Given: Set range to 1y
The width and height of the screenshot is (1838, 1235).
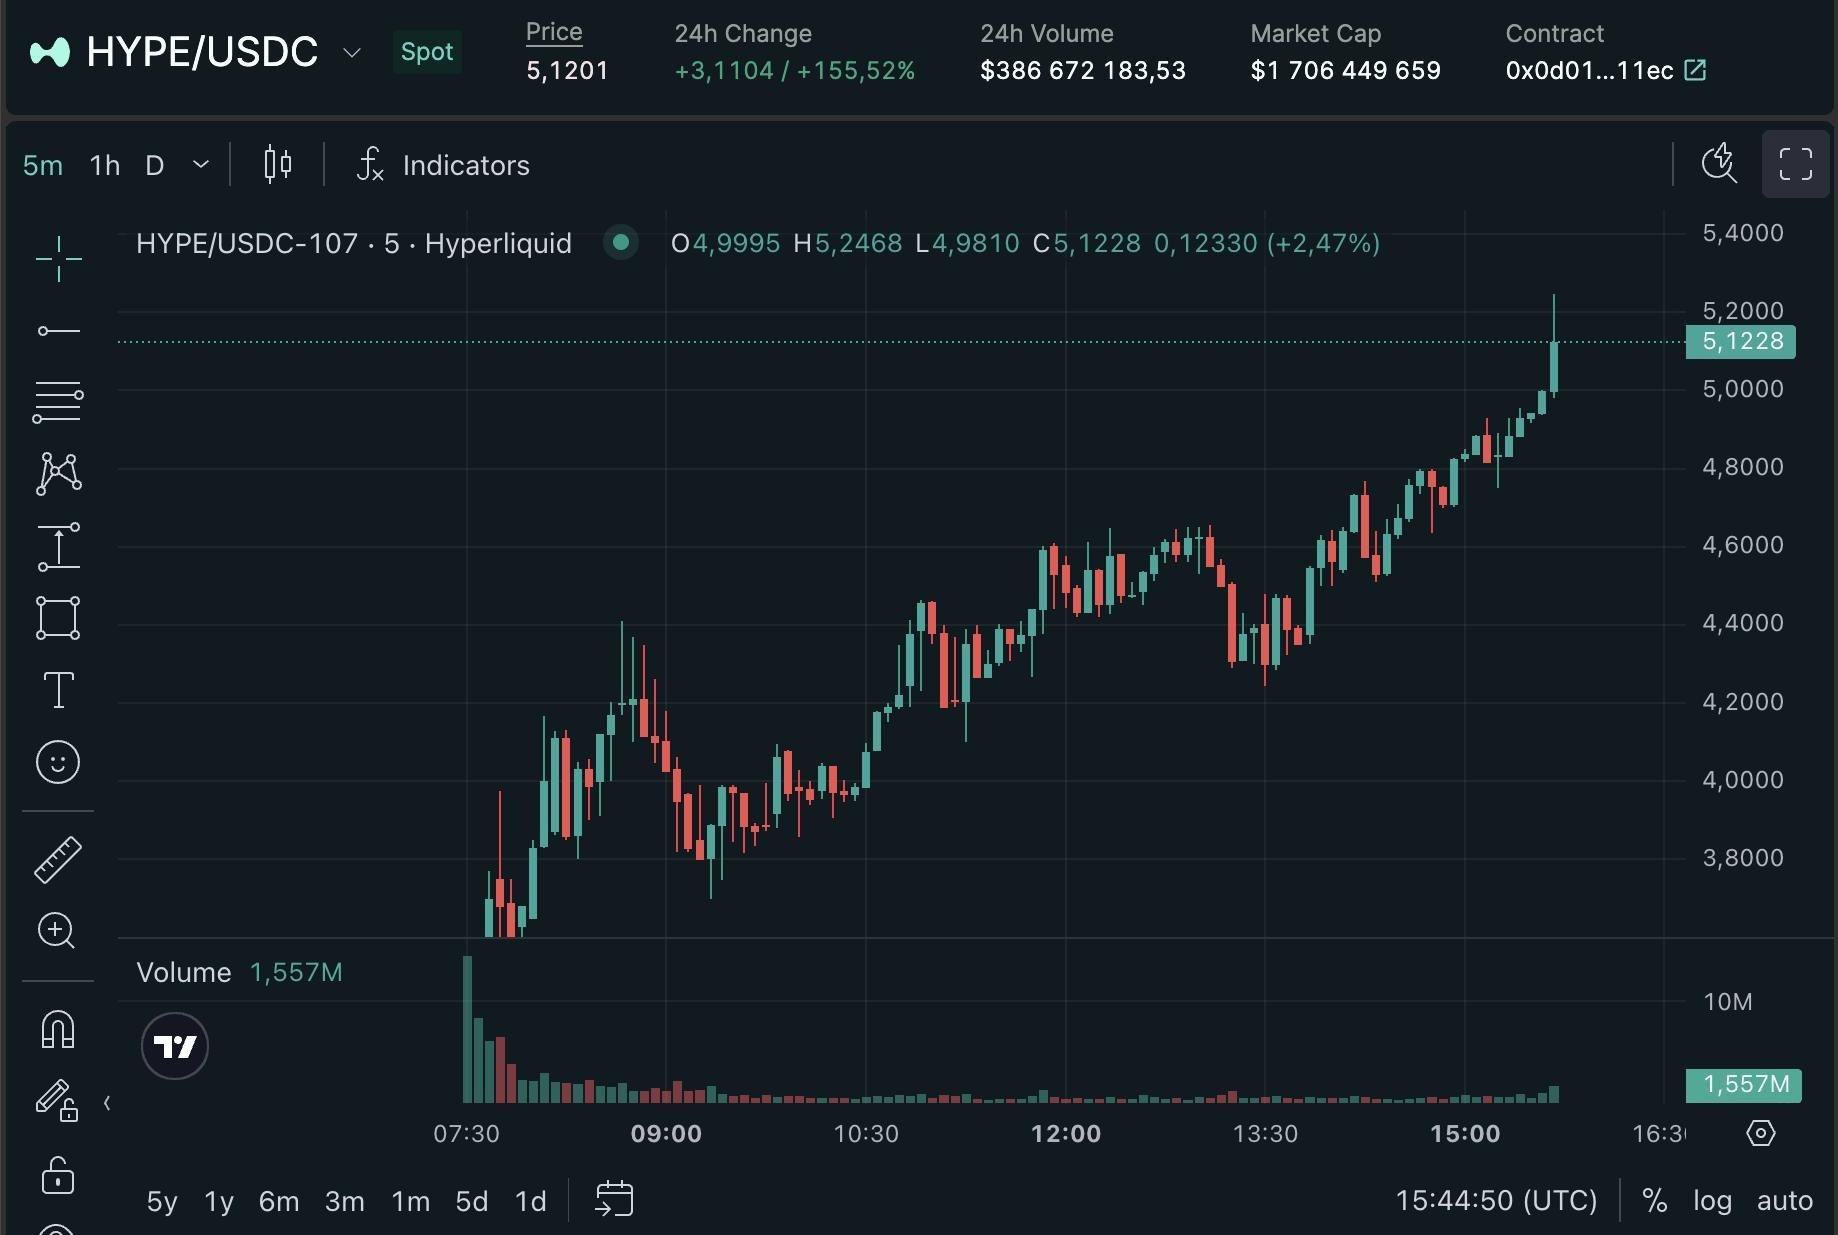Looking at the screenshot, I should [219, 1201].
